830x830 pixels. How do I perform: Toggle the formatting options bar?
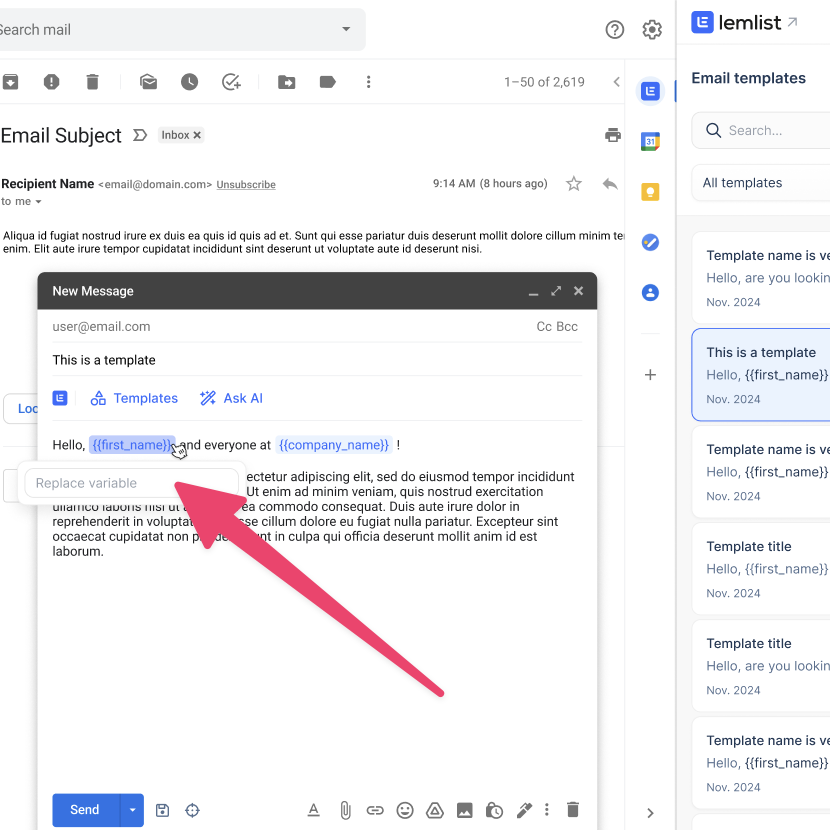coord(316,810)
